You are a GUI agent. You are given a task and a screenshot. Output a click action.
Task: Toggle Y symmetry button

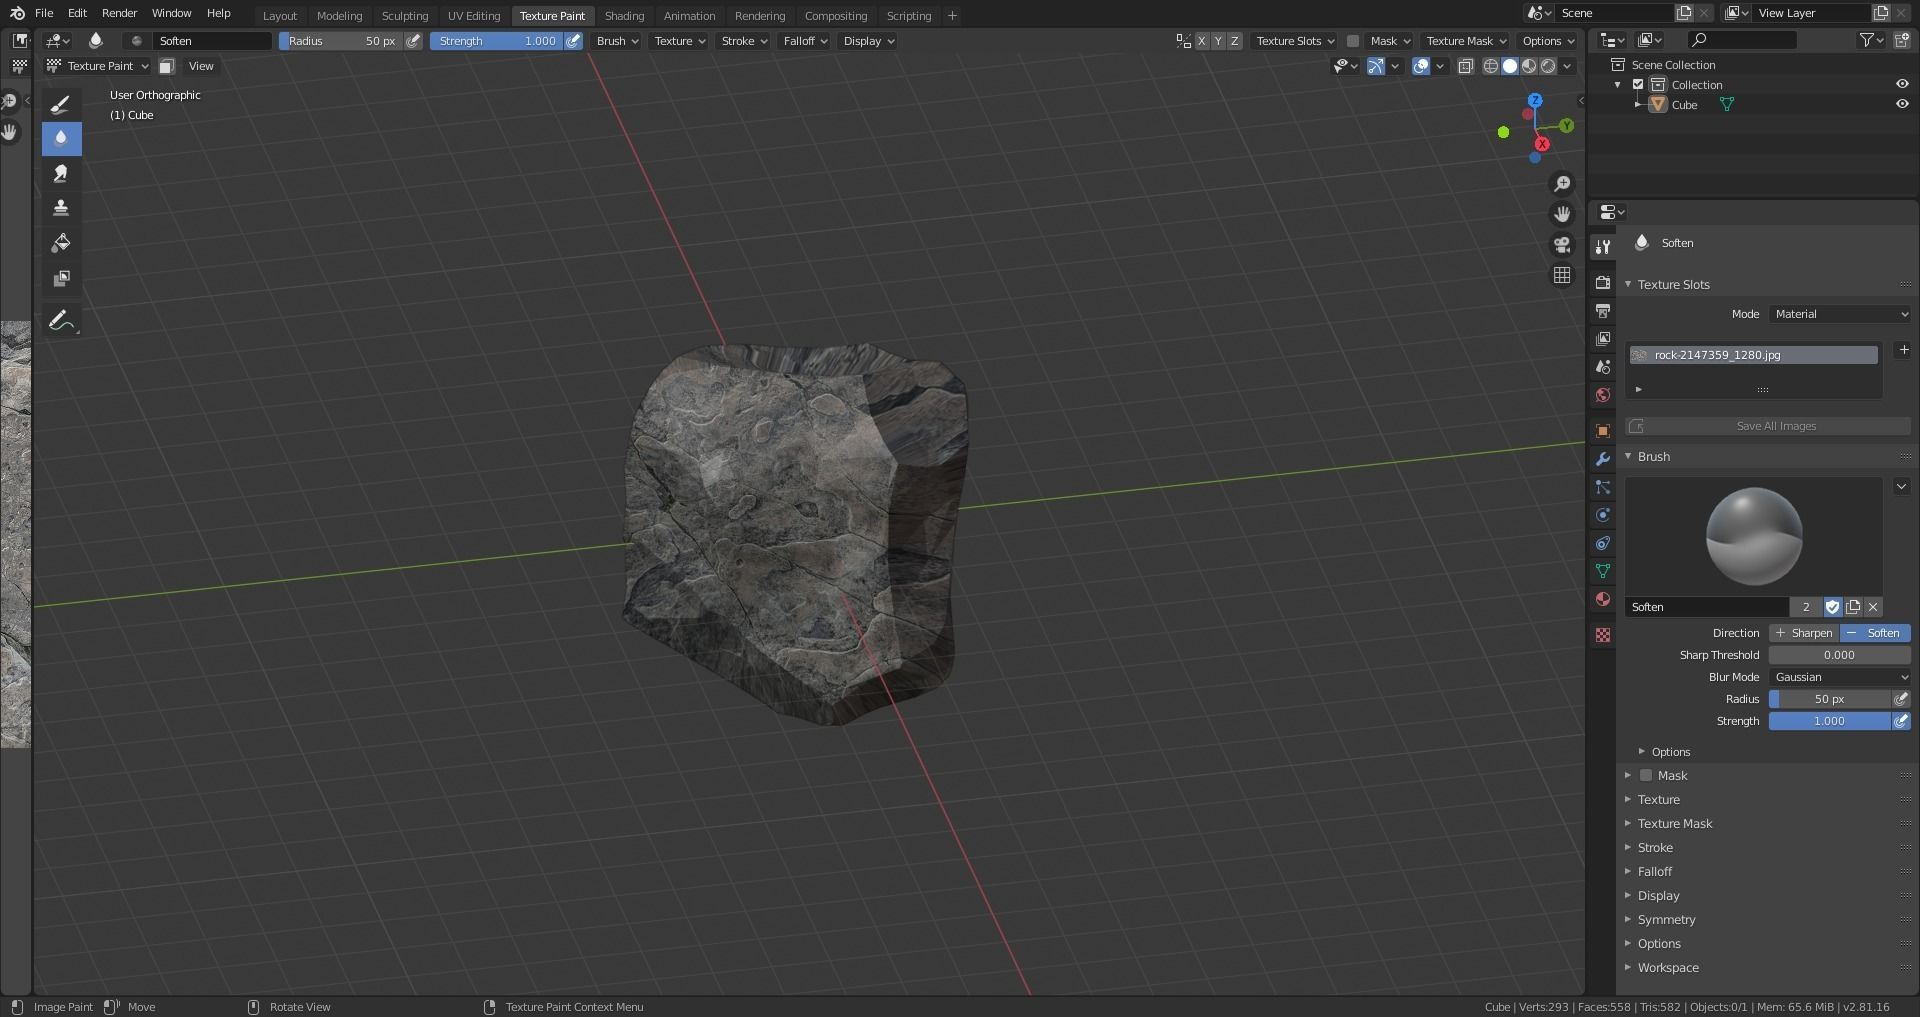click(x=1218, y=41)
